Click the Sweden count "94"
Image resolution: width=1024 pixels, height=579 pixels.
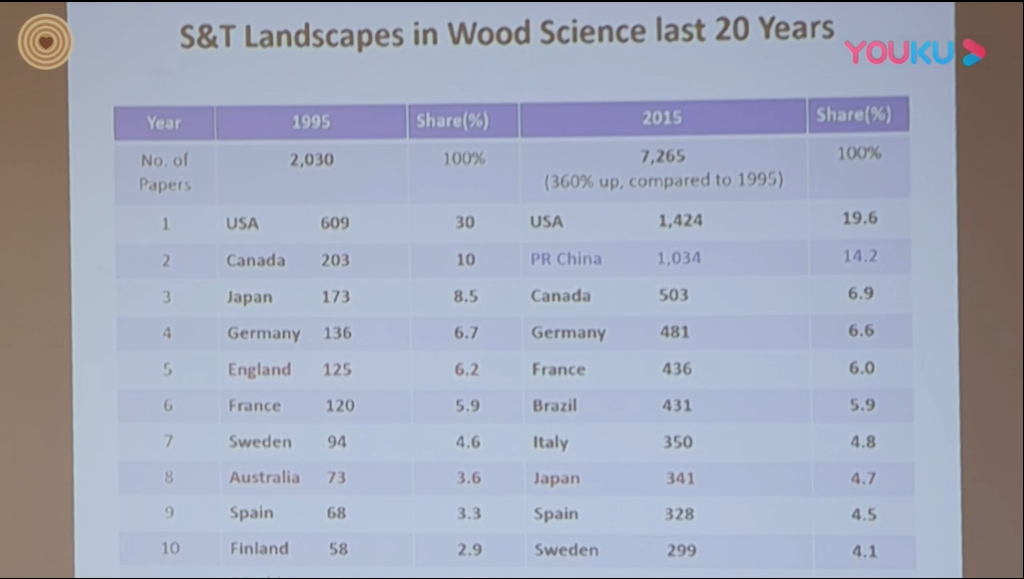[x=337, y=442]
